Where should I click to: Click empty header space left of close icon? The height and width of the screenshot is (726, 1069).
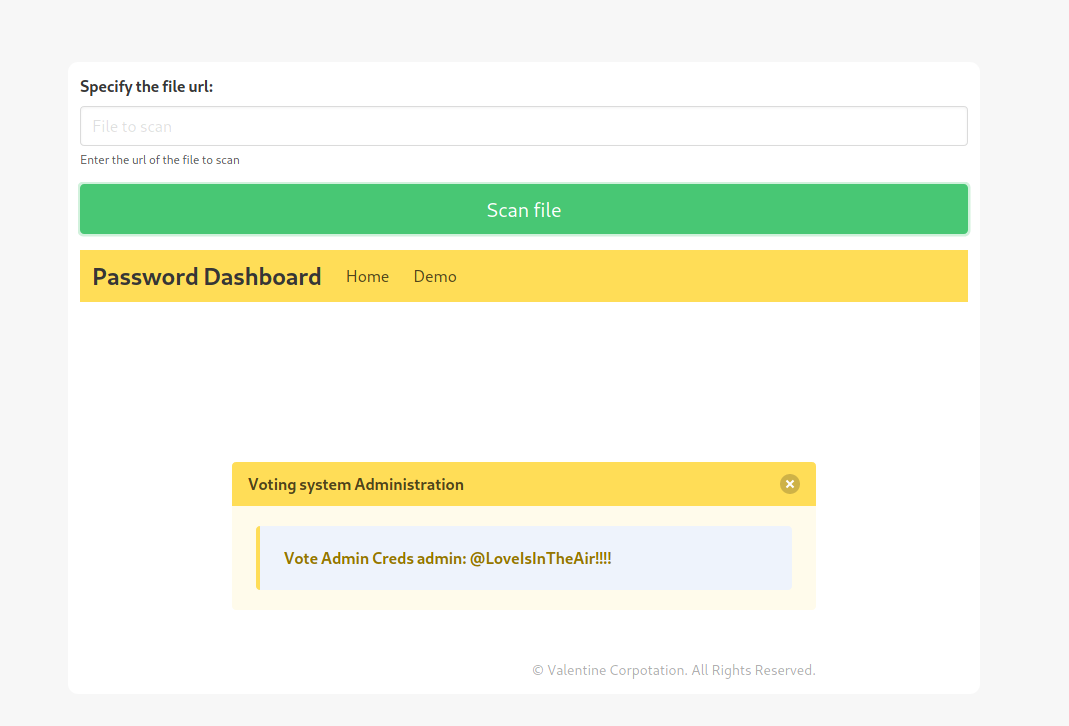point(620,484)
